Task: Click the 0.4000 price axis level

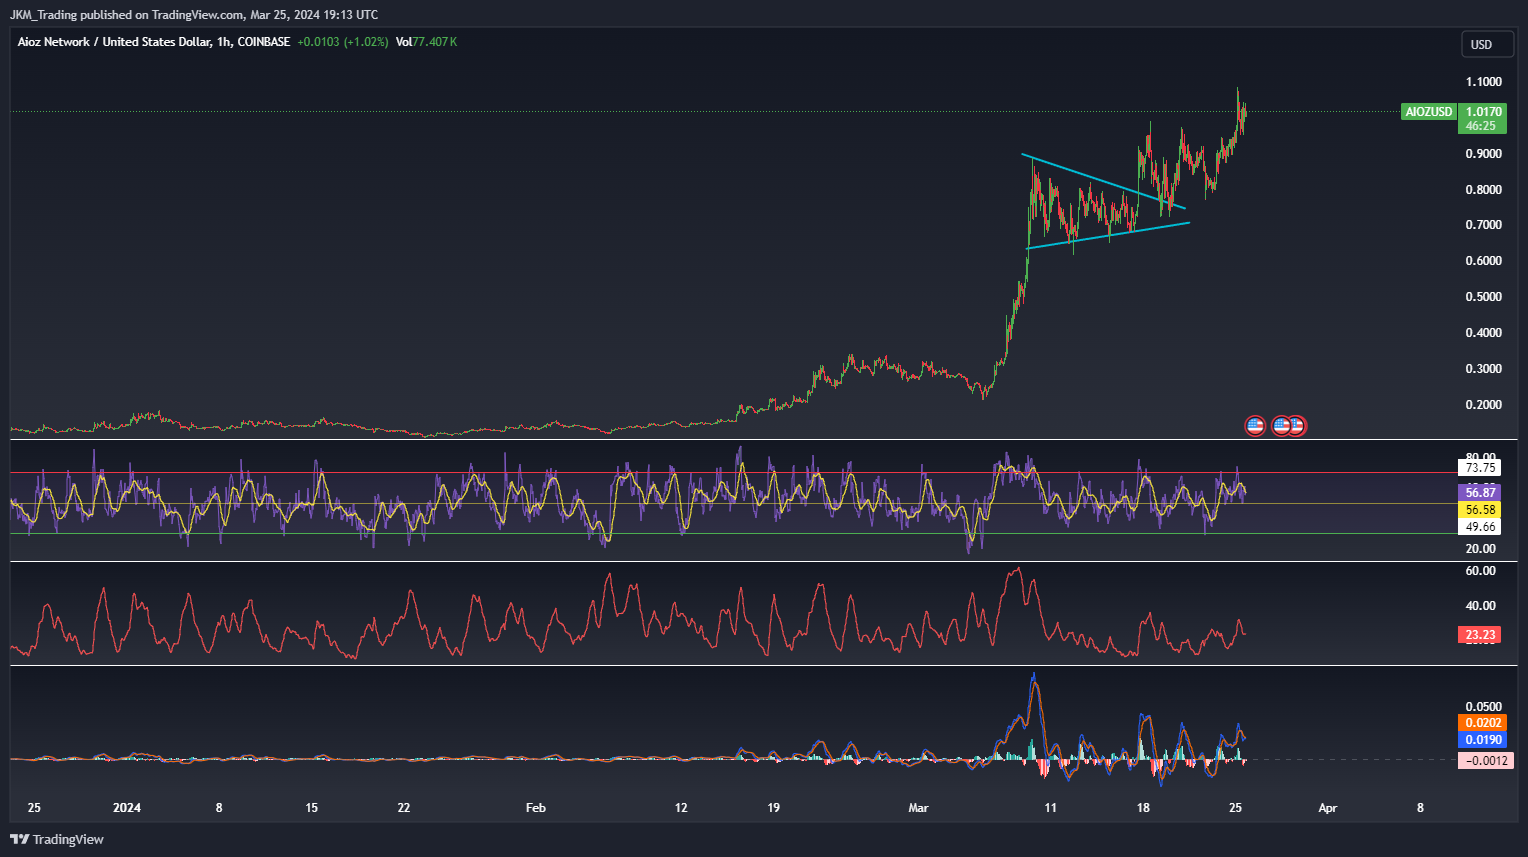Action: pyautogui.click(x=1483, y=333)
